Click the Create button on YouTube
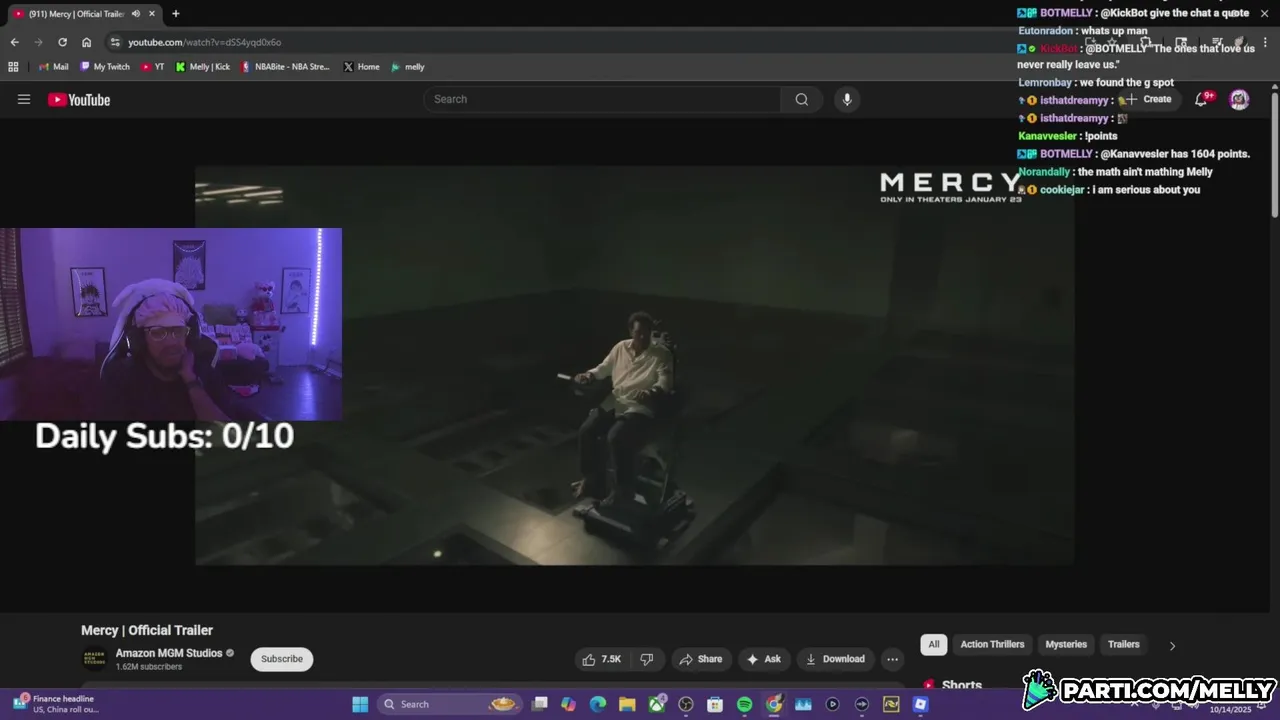The width and height of the screenshot is (1280, 720). coord(1148,99)
